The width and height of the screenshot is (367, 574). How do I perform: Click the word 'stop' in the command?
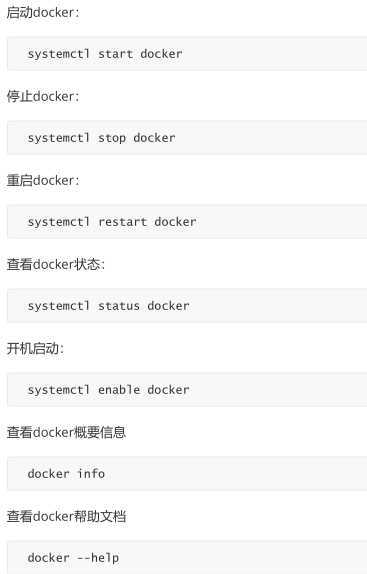112,138
